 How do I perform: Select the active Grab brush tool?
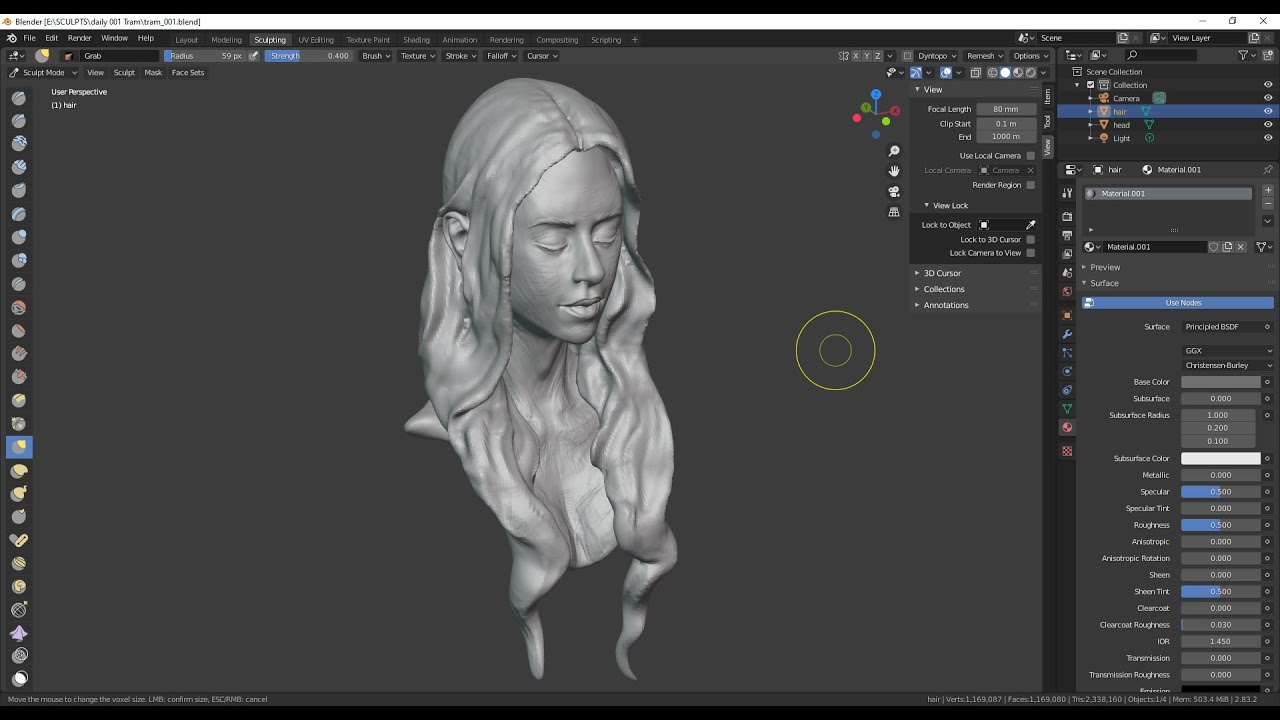point(19,447)
